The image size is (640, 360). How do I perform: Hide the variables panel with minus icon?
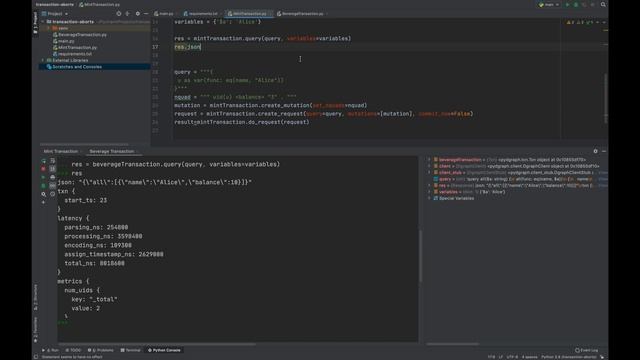pos(604,151)
